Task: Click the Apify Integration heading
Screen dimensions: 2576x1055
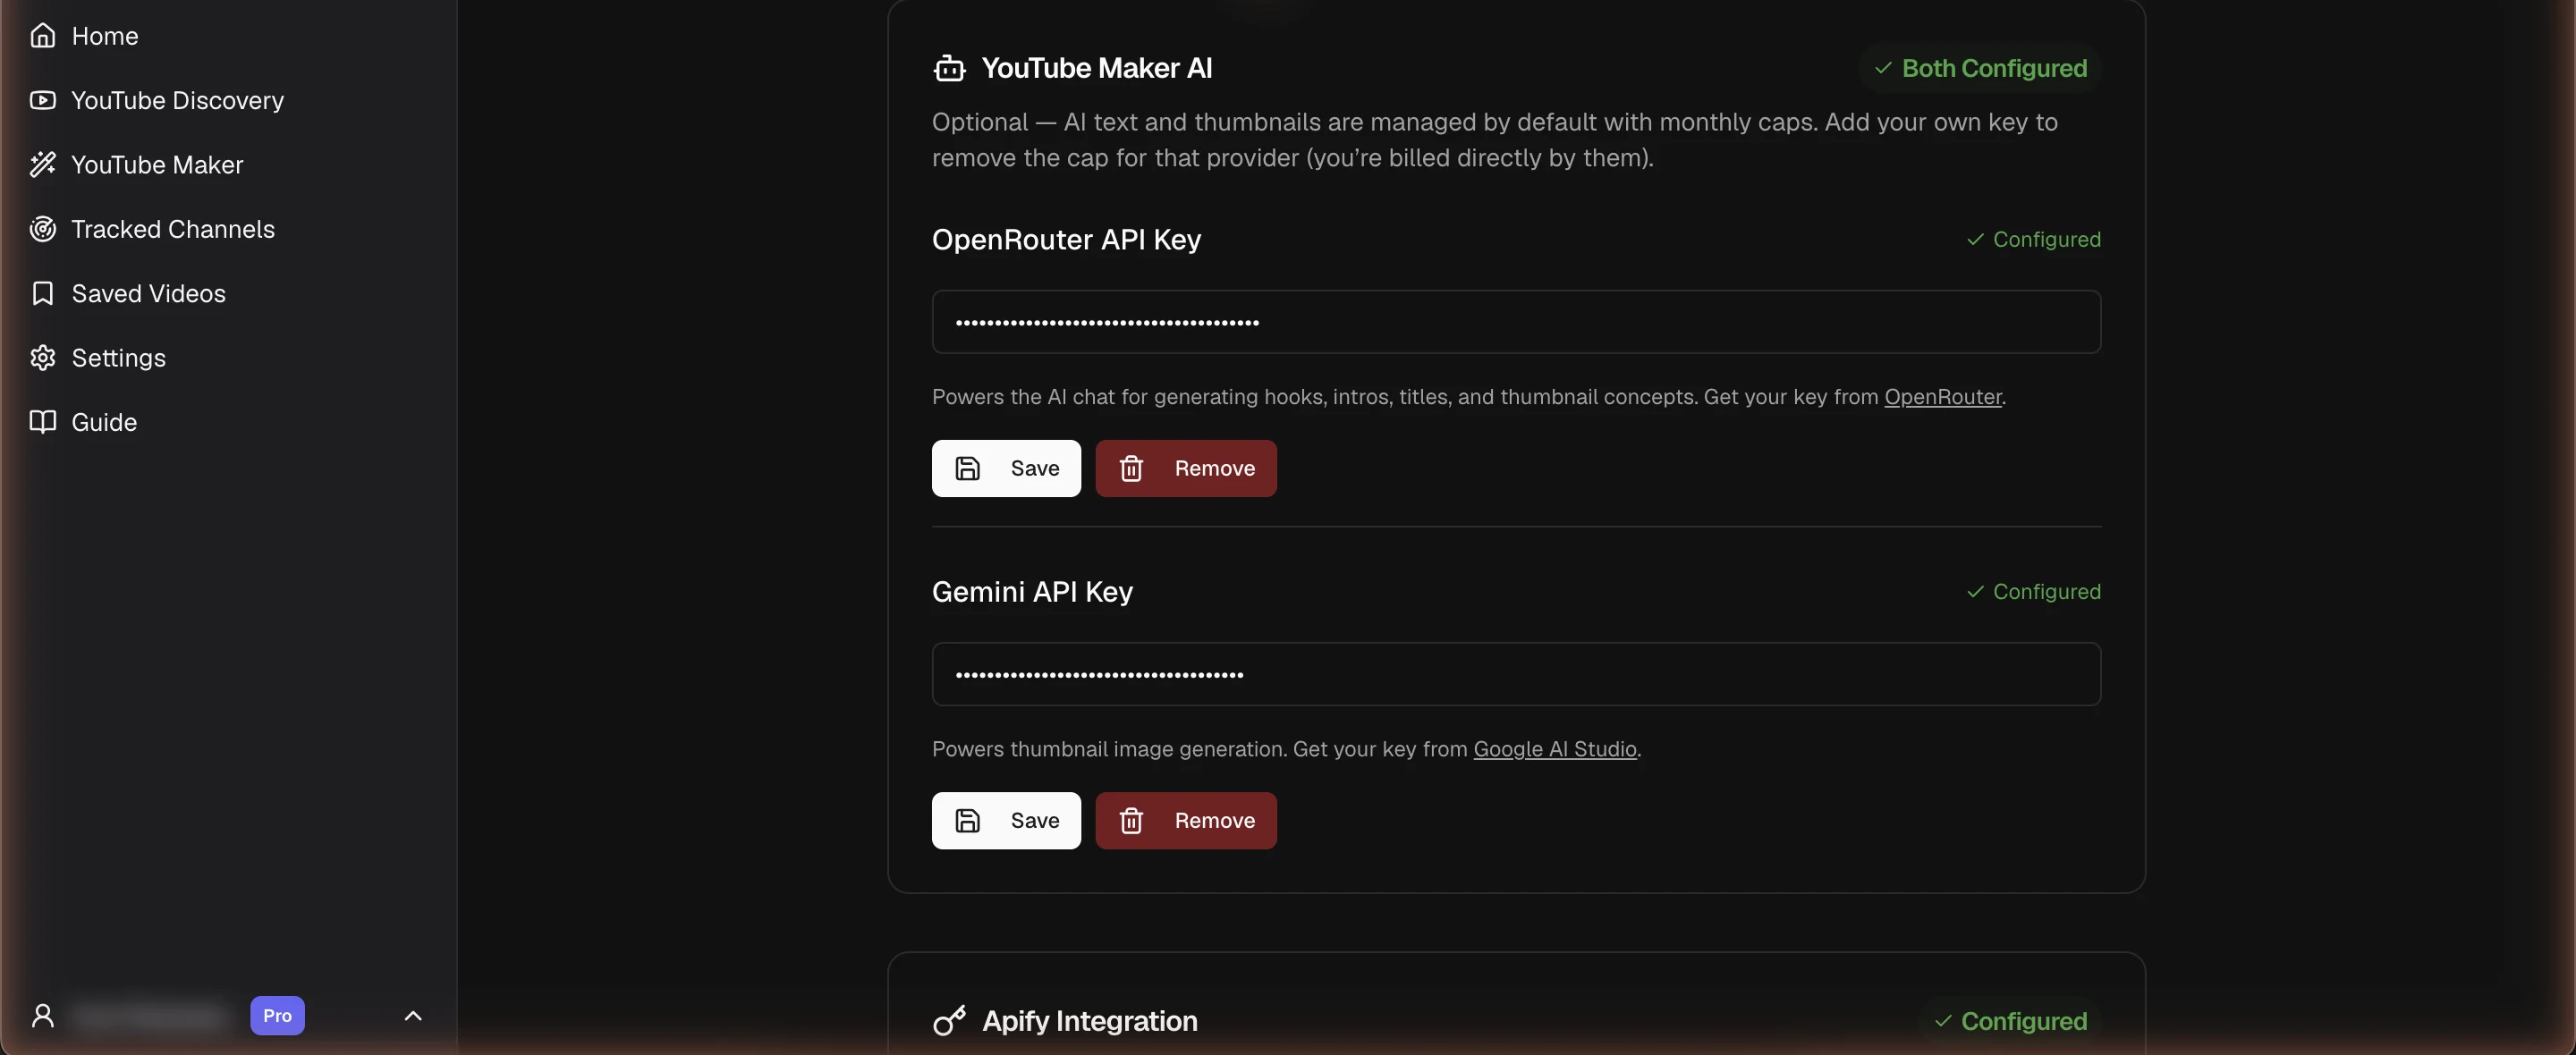Action: coord(1090,1021)
